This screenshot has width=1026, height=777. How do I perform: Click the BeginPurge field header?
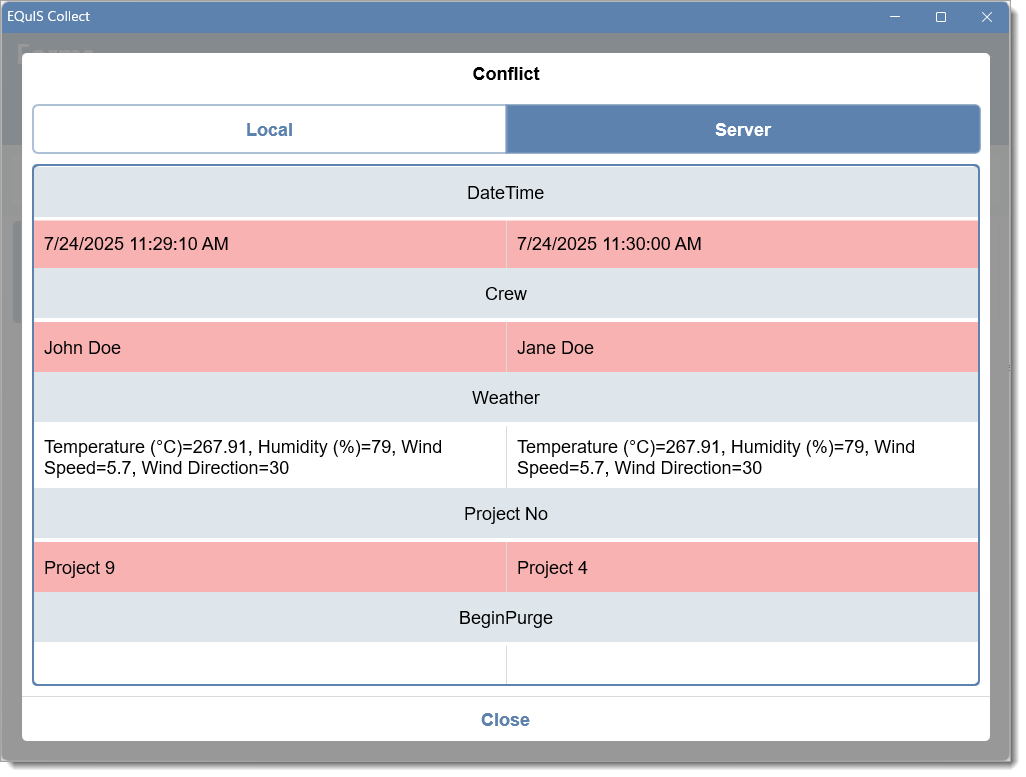(506, 617)
